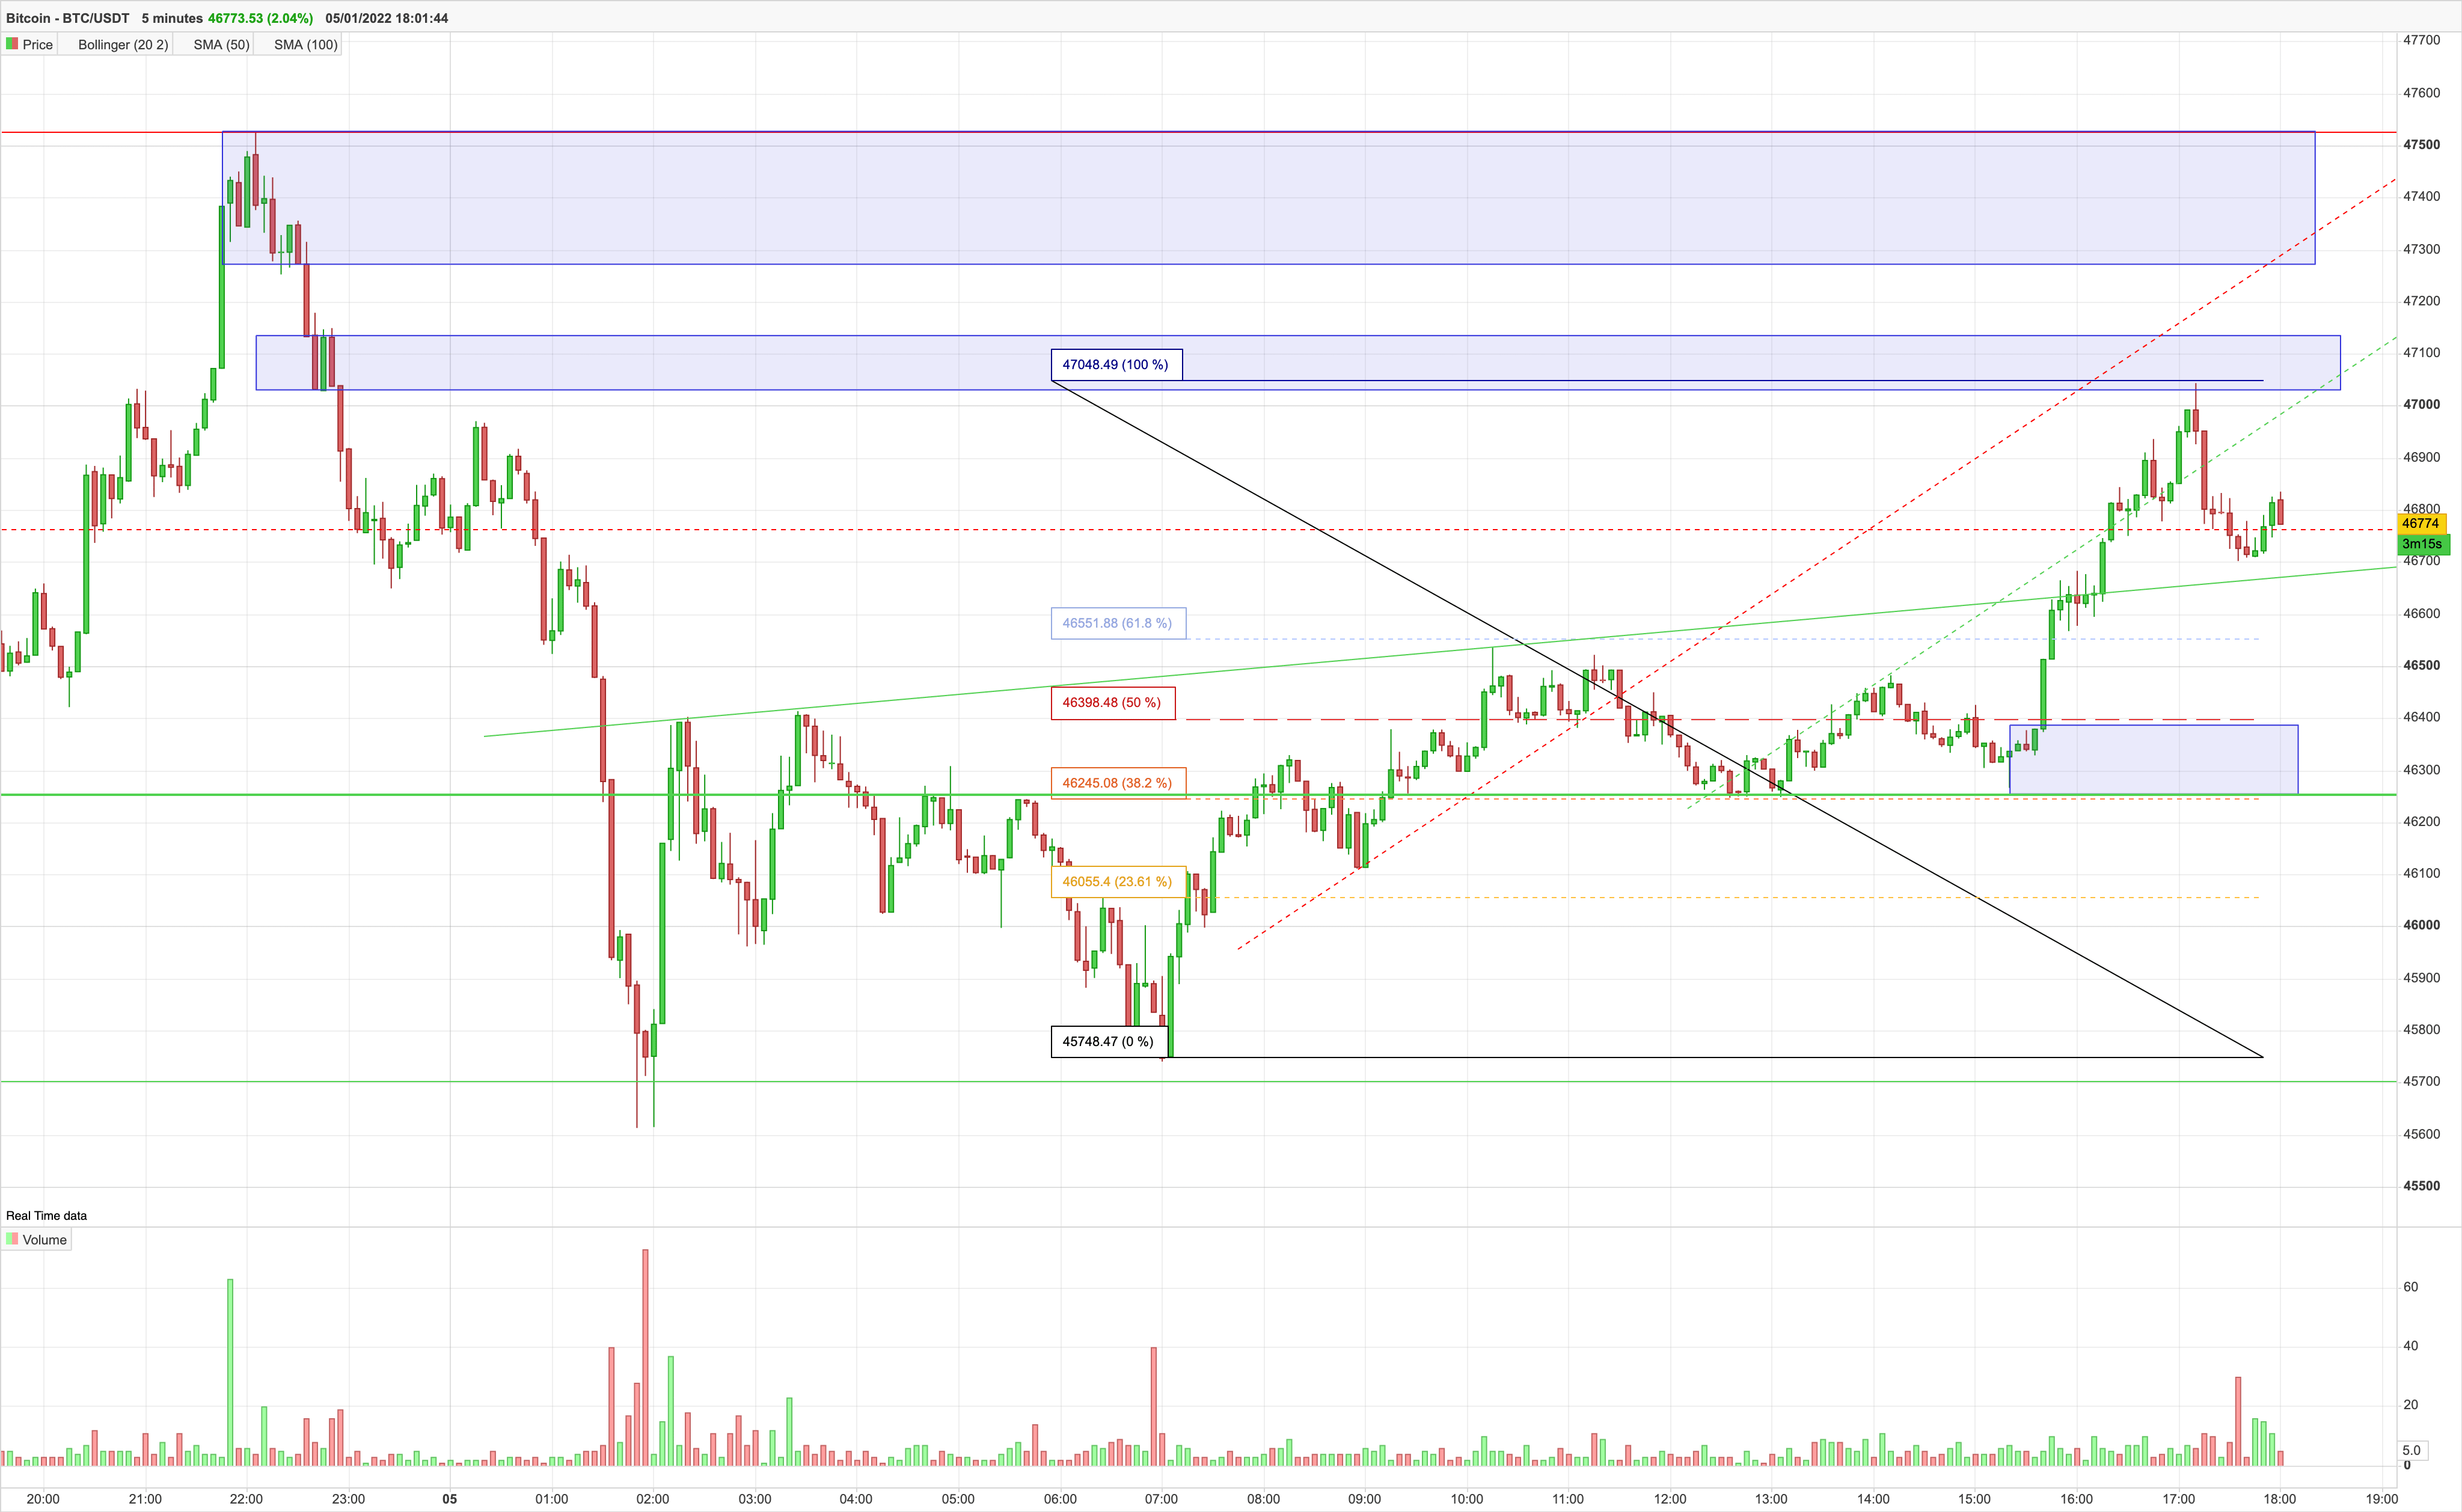Select the 46398.48 (50 %) Fibonacci label
This screenshot has width=2462, height=1512.
tap(1113, 703)
